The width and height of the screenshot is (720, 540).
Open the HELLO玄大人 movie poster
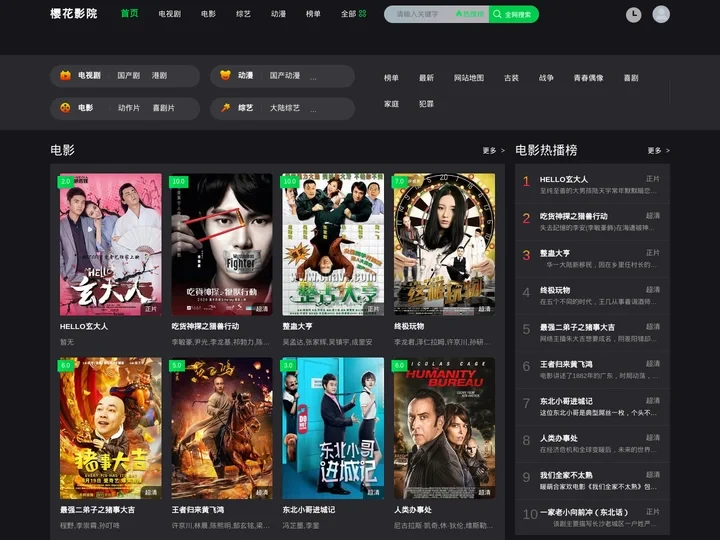[x=111, y=244]
